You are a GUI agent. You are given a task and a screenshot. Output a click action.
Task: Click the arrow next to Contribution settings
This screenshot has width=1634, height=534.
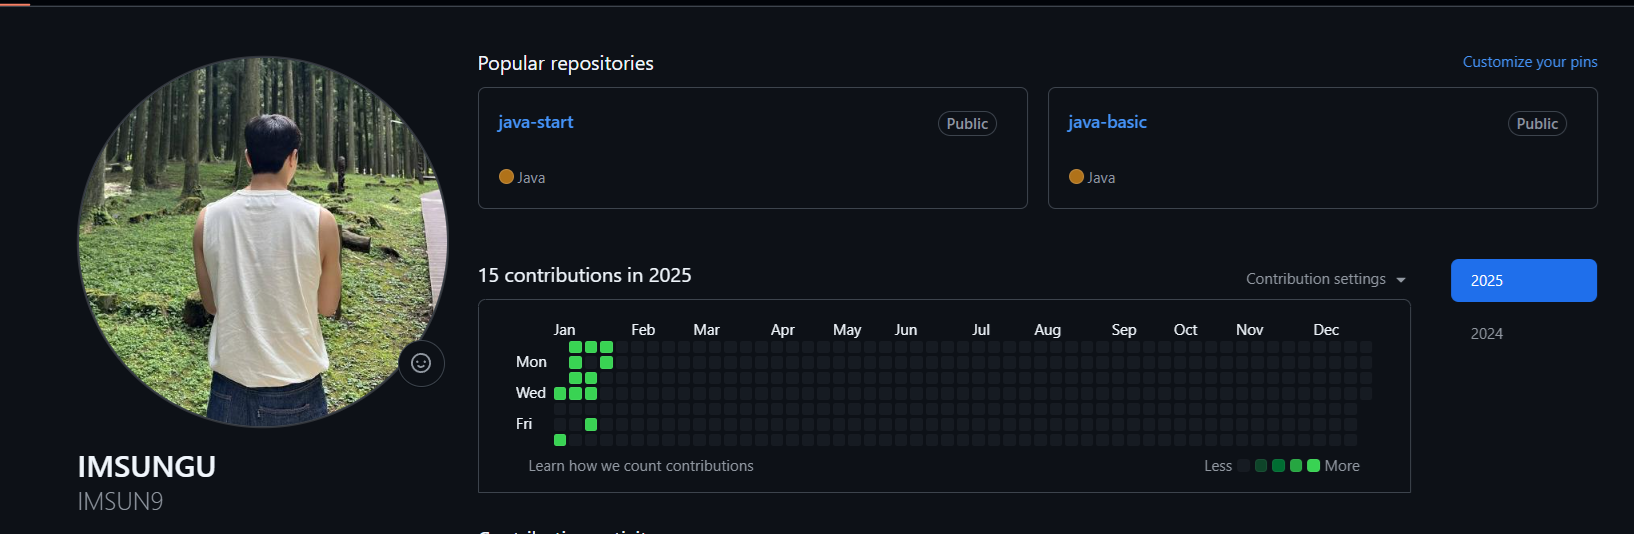coord(1401,280)
